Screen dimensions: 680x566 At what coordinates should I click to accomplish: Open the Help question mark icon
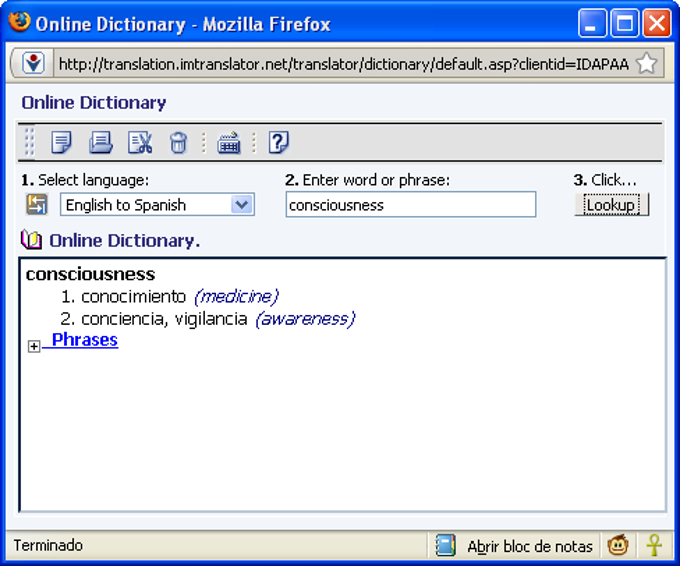click(278, 142)
